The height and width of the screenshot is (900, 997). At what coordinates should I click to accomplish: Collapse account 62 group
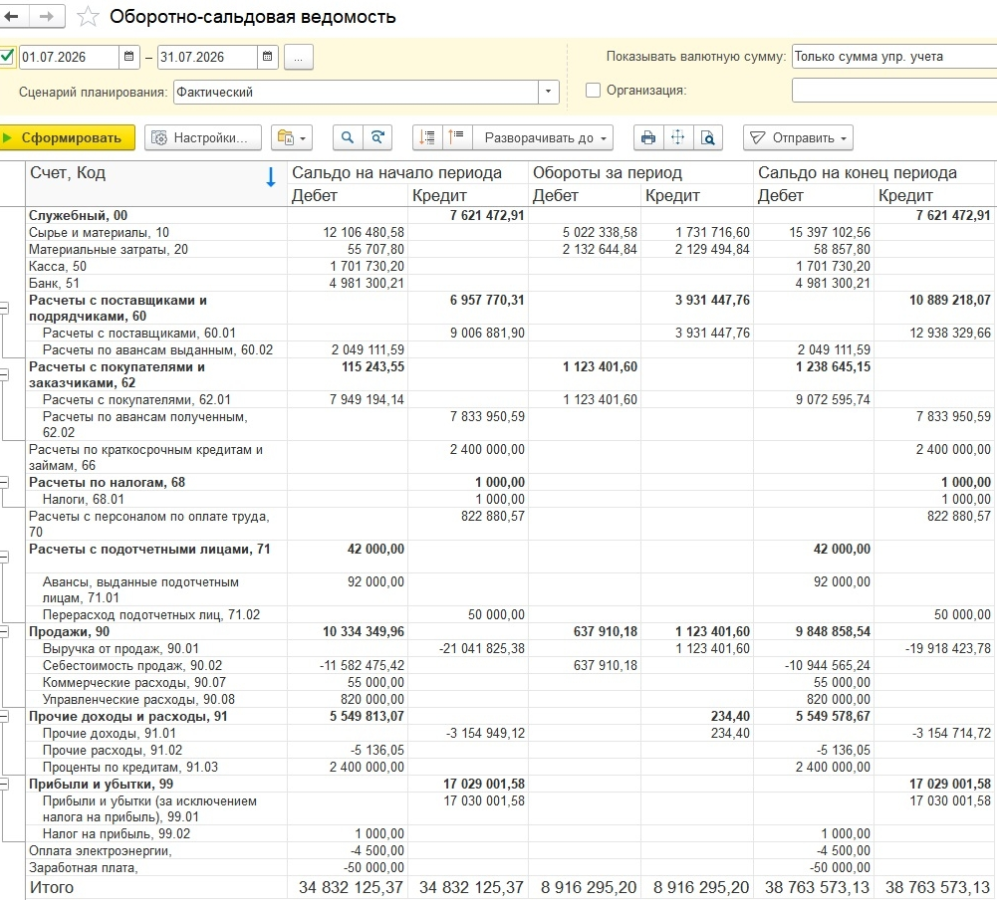[x=4, y=375]
